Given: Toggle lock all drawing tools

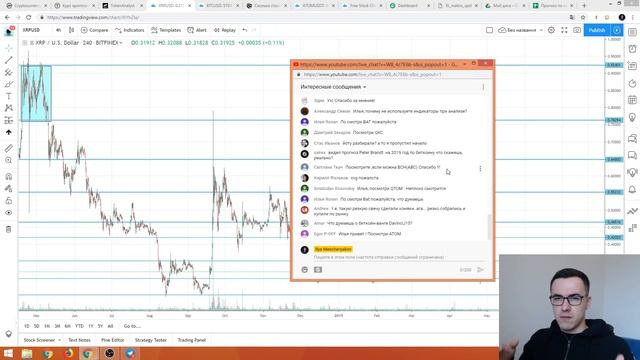Looking at the screenshot, I should (9, 201).
